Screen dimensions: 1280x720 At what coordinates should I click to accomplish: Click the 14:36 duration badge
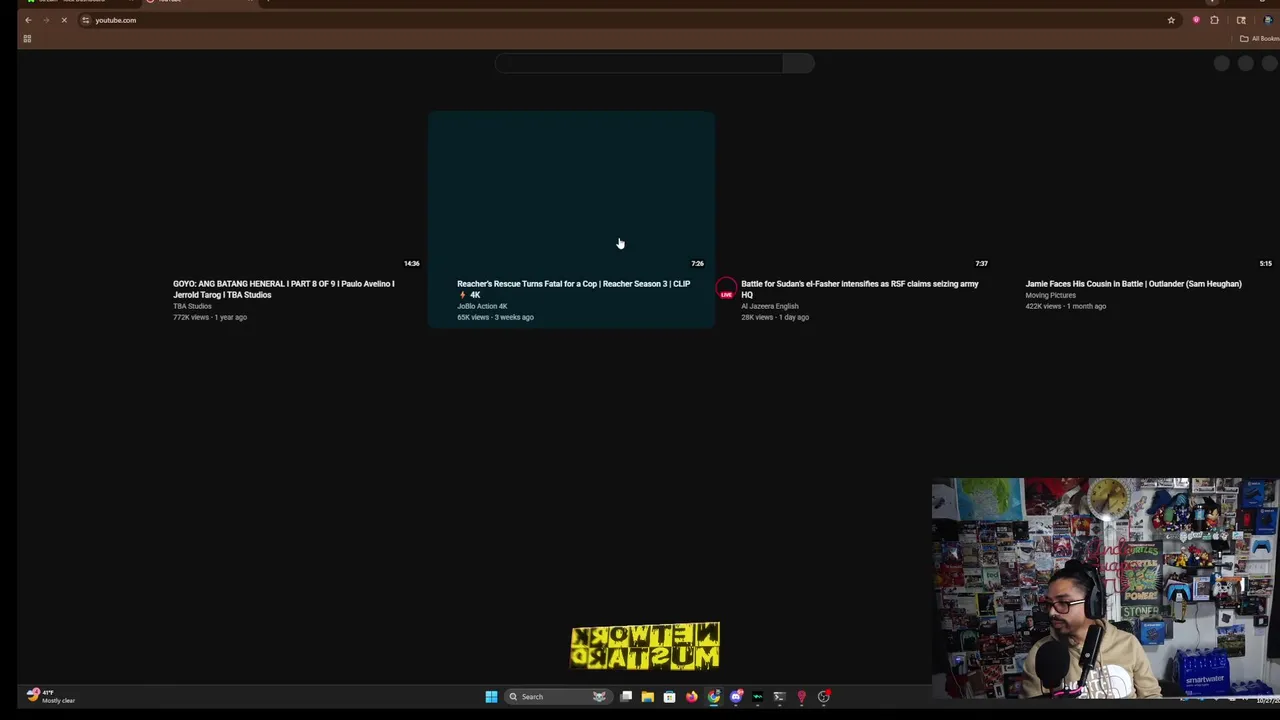(412, 263)
